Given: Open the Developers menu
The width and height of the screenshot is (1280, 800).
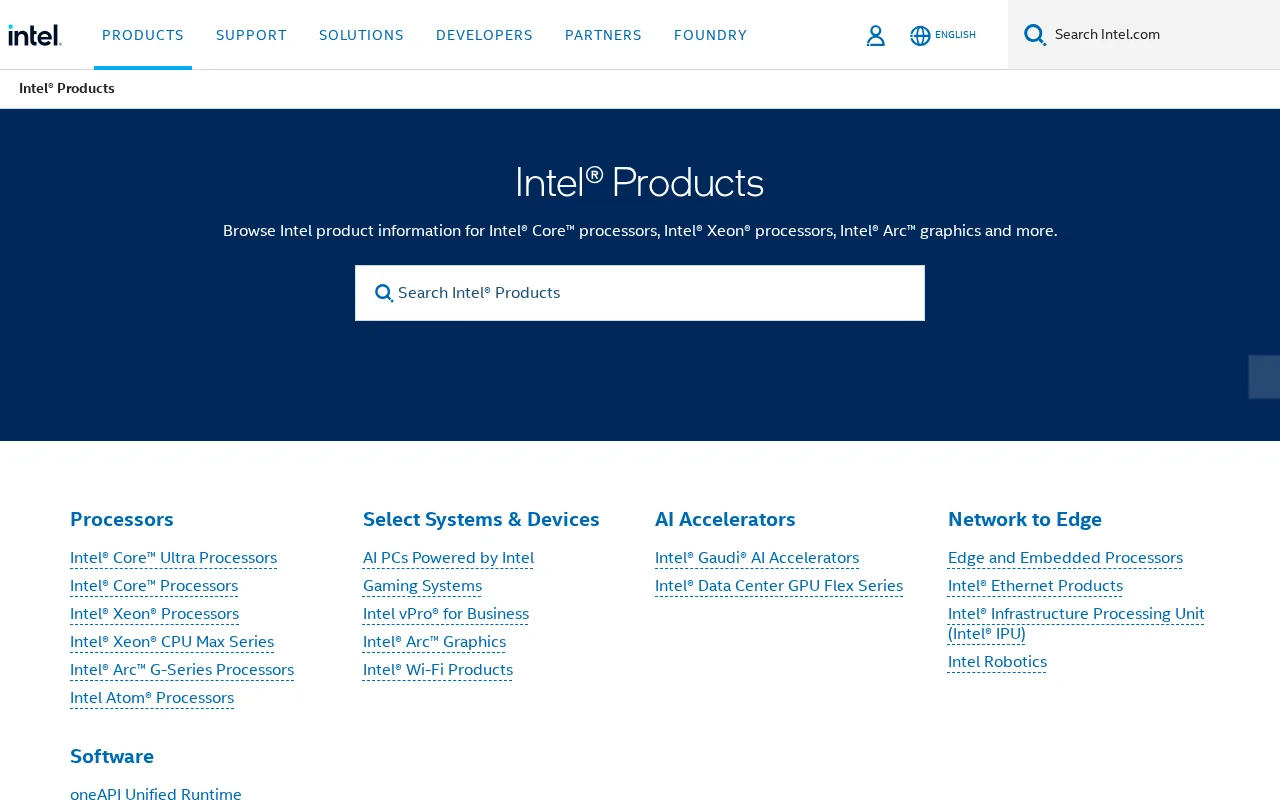Looking at the screenshot, I should 484,35.
